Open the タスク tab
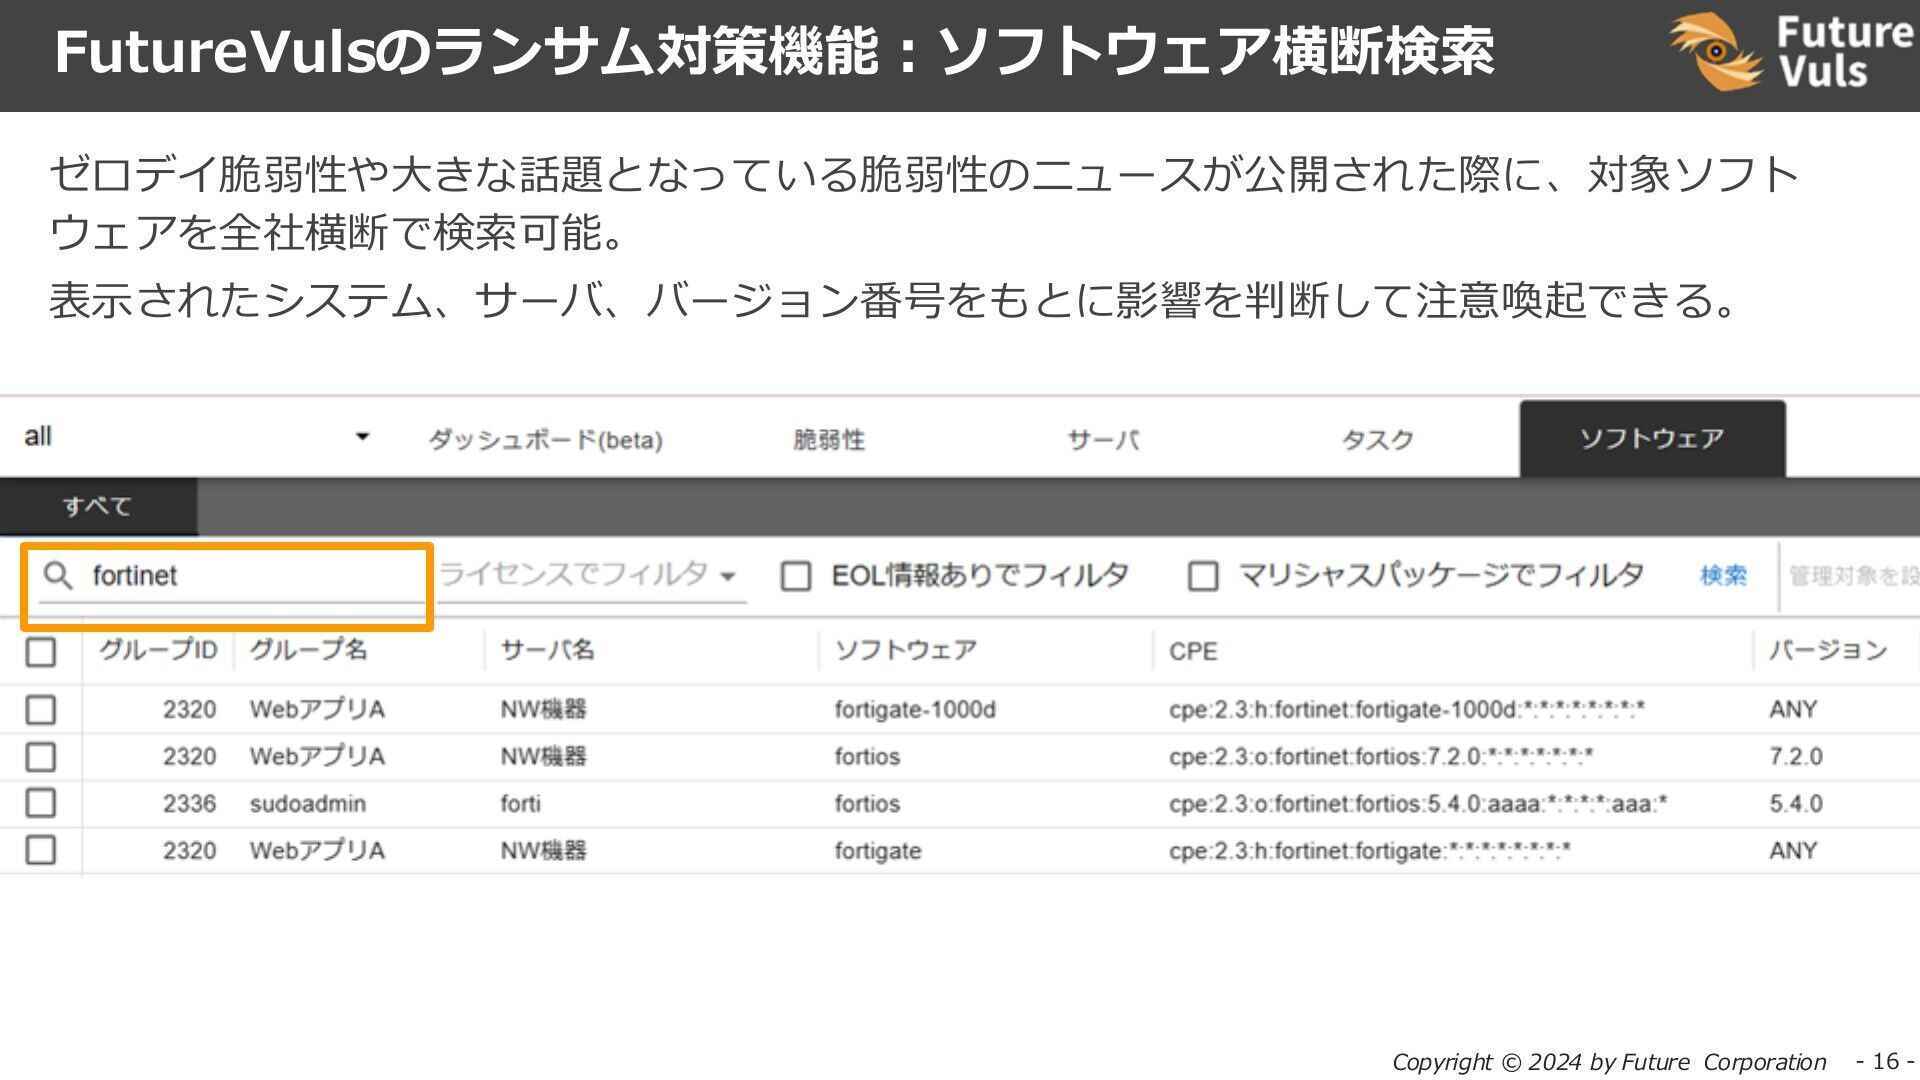The image size is (1920, 1080). pyautogui.click(x=1377, y=440)
